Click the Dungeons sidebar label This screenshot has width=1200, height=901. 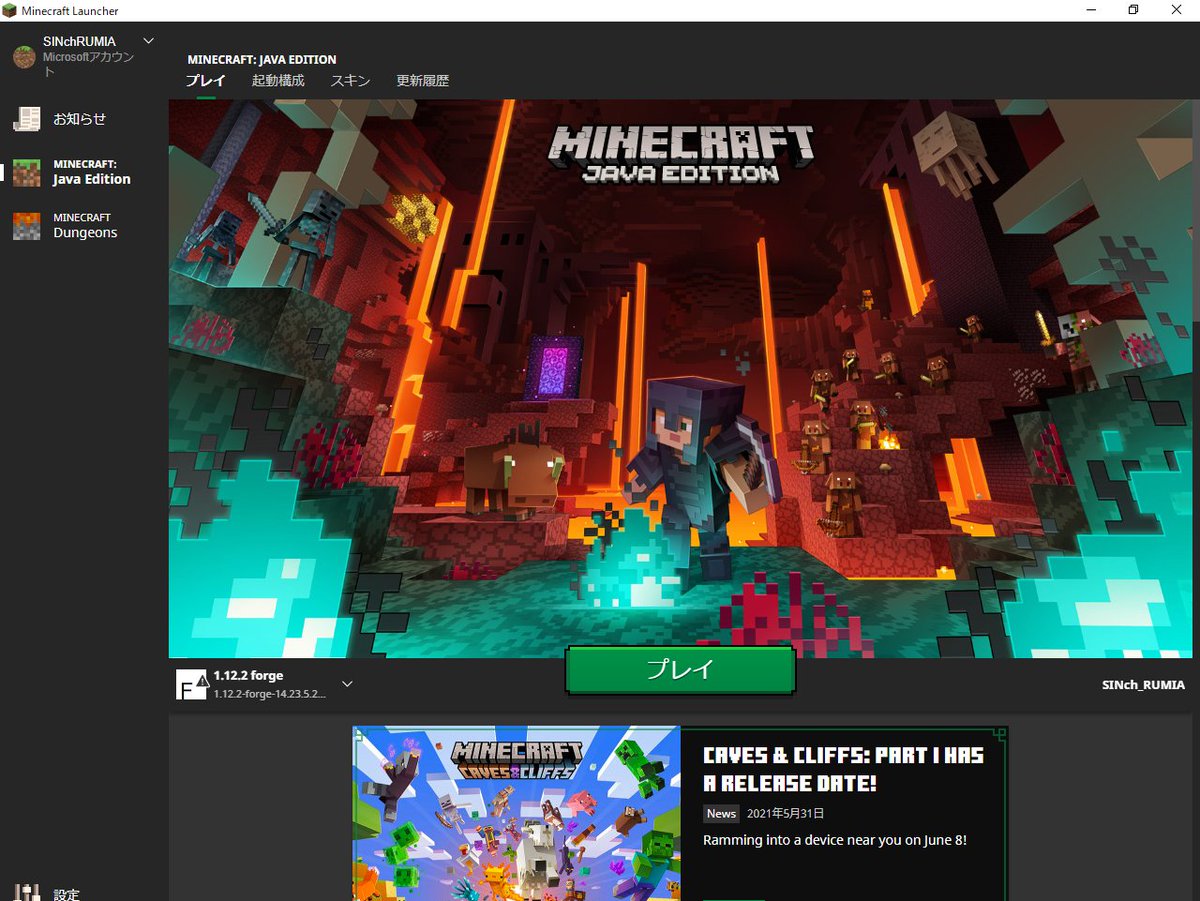pos(85,233)
